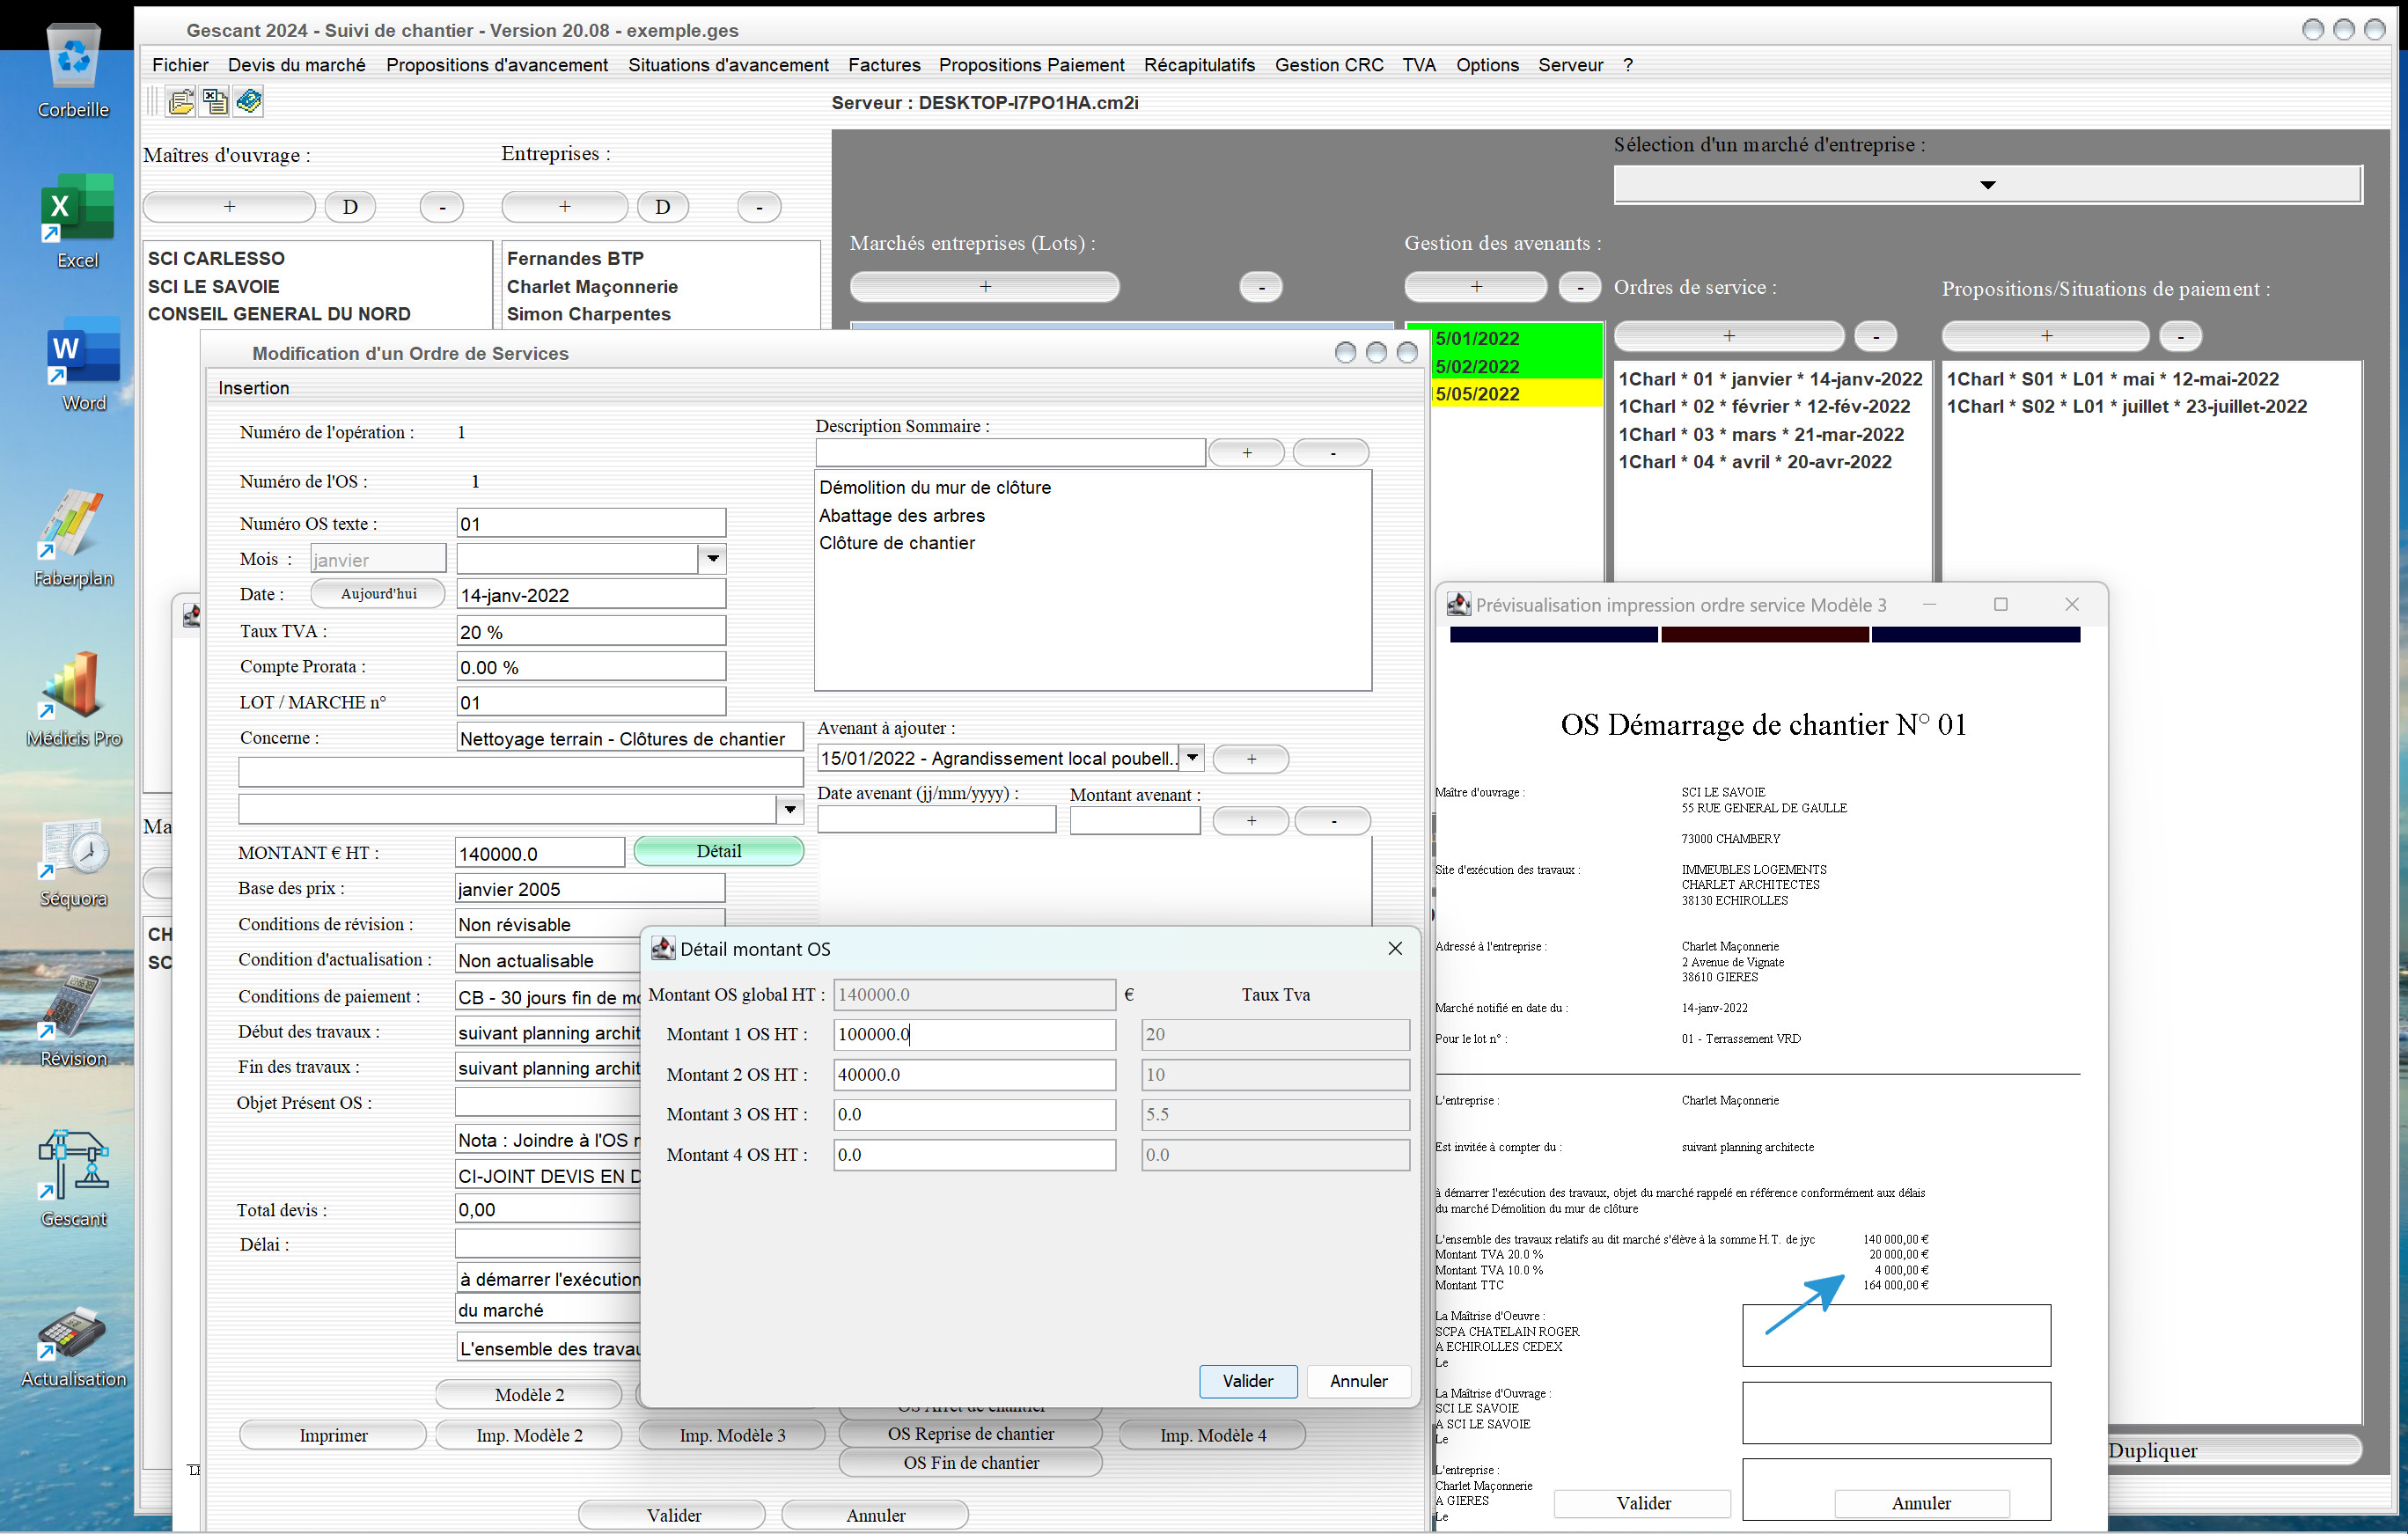Click the Dupliquer button
2408x1534 pixels.
[x=2235, y=1450]
